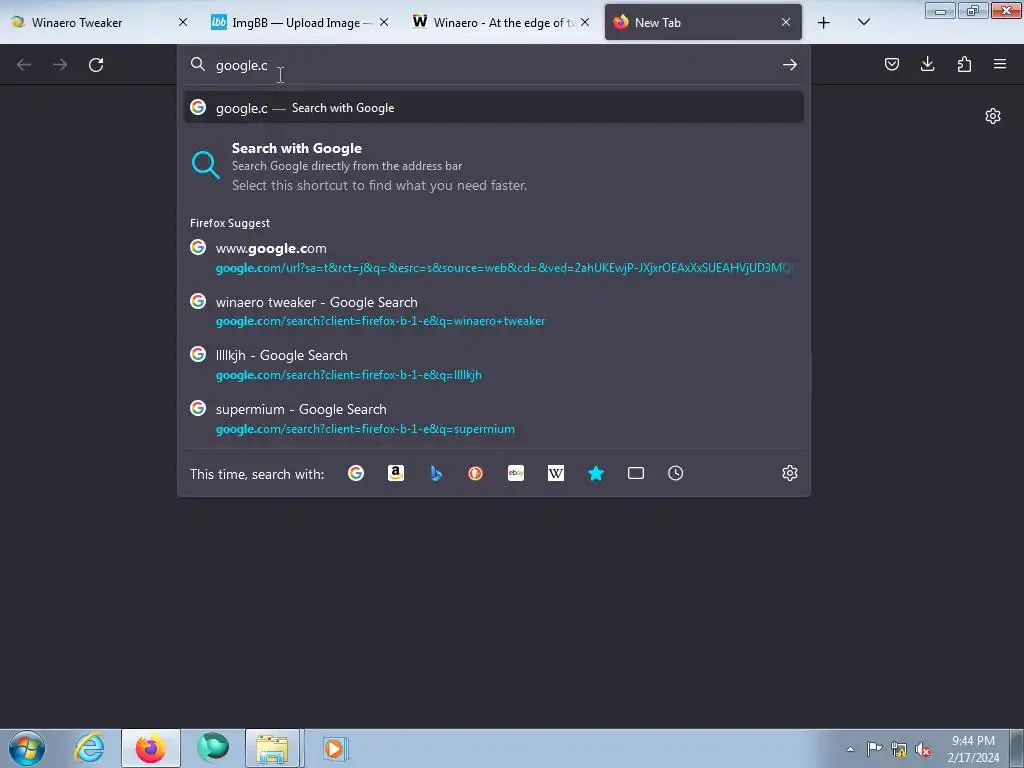Close the Winaero At the edge tab
Image resolution: width=1024 pixels, height=768 pixels.
click(x=585, y=23)
